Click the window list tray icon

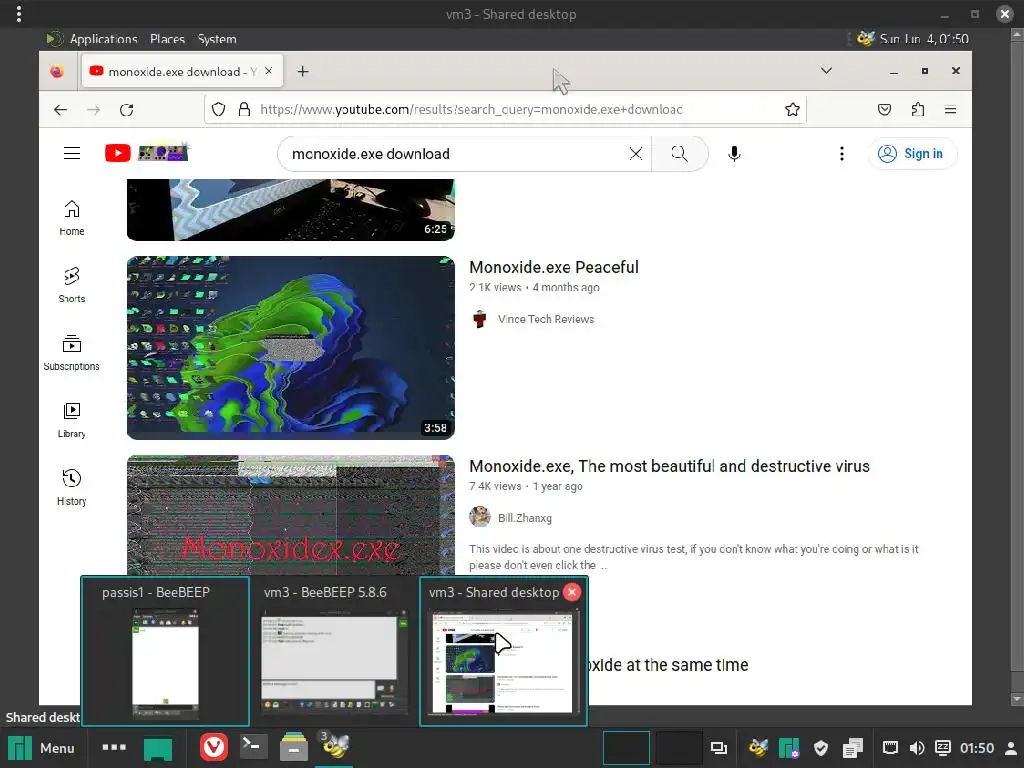click(x=718, y=748)
